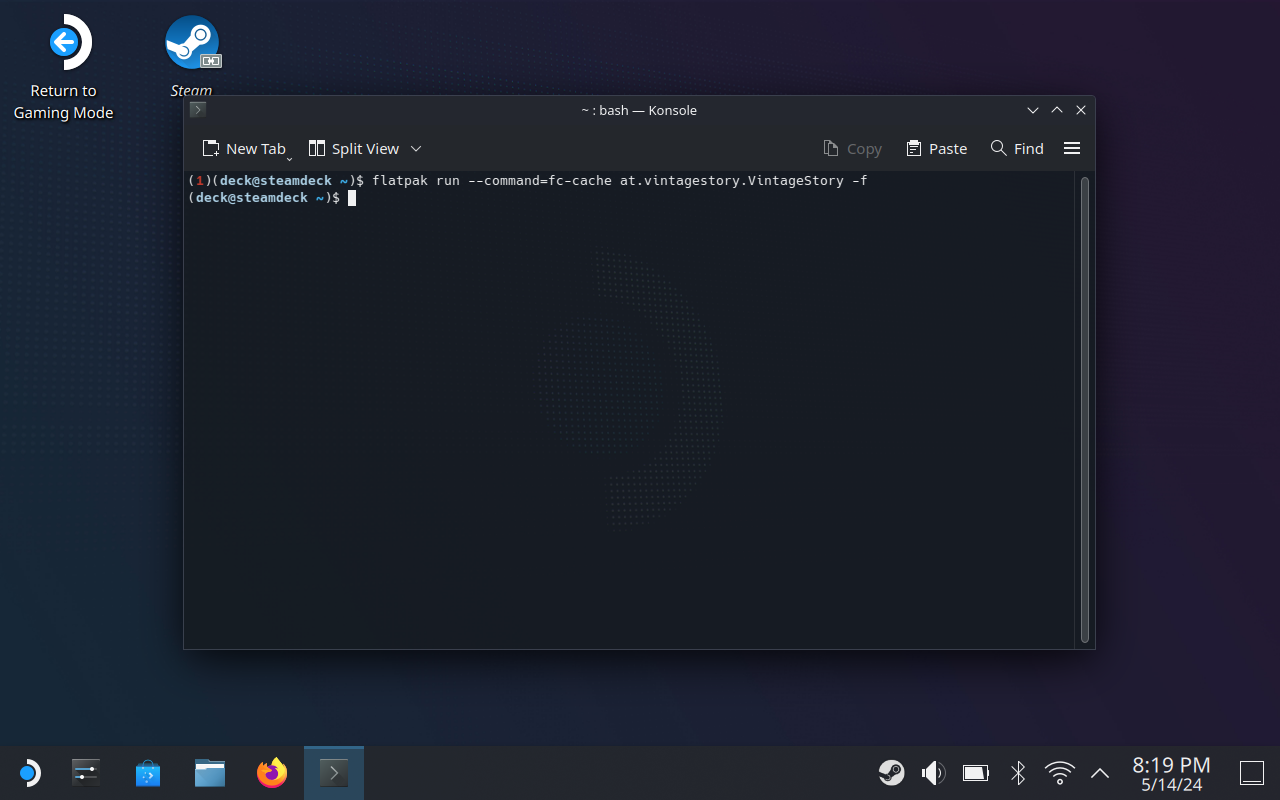Expand the Split View dropdown chevron

pyautogui.click(x=416, y=148)
